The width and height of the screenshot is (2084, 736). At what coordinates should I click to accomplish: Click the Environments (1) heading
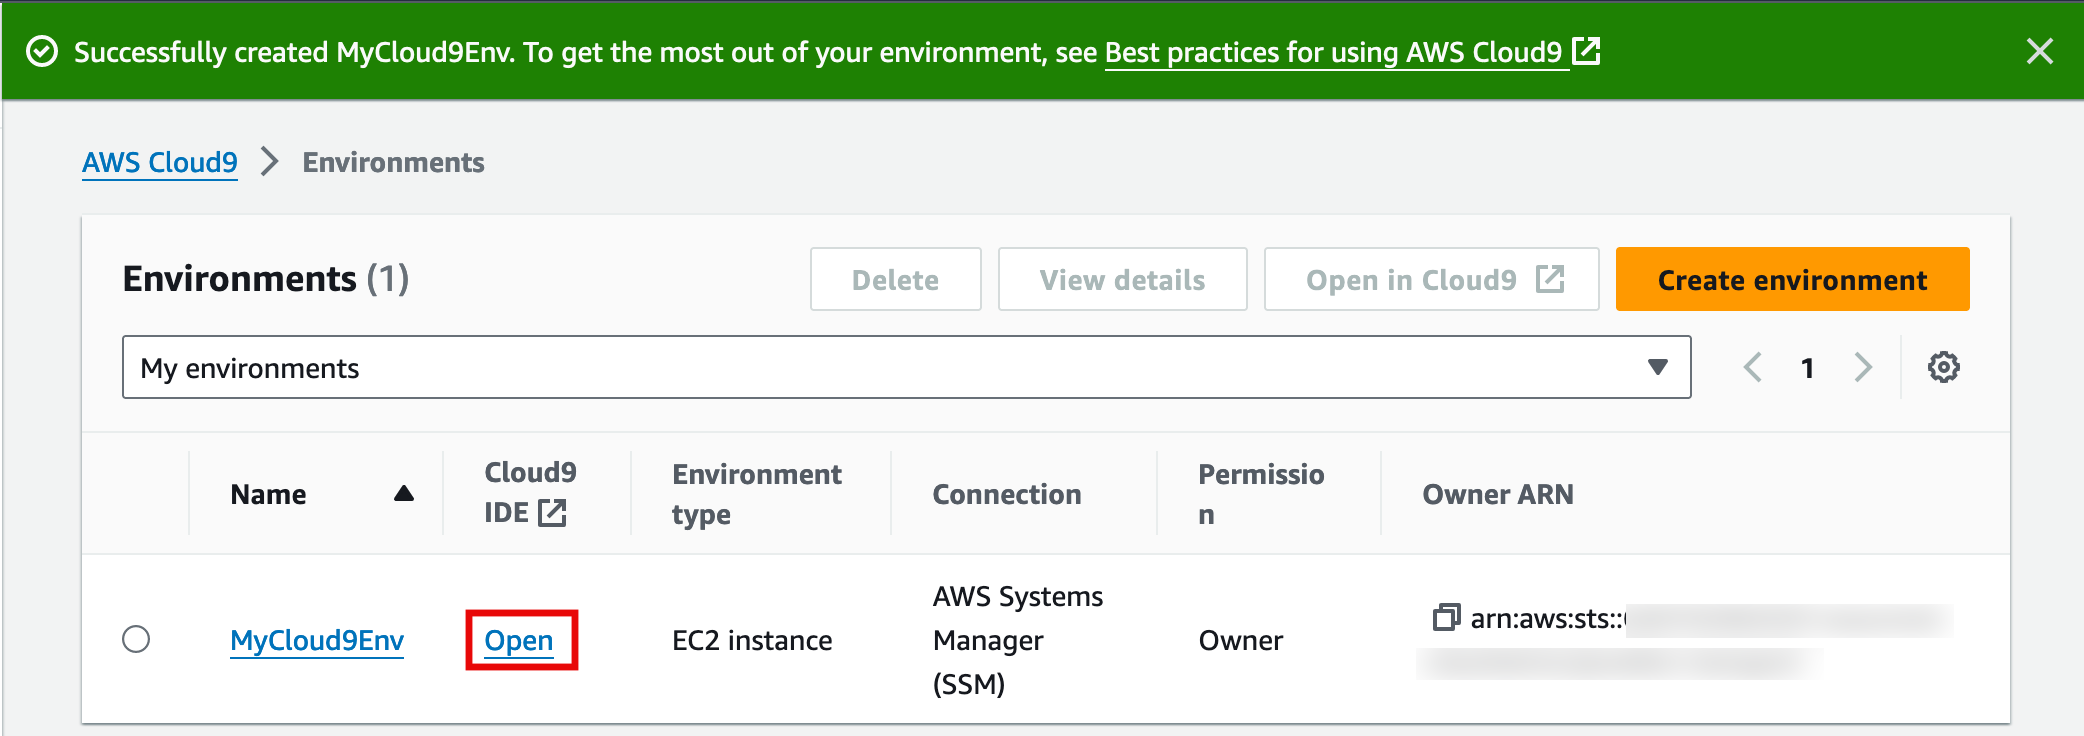pos(266,279)
